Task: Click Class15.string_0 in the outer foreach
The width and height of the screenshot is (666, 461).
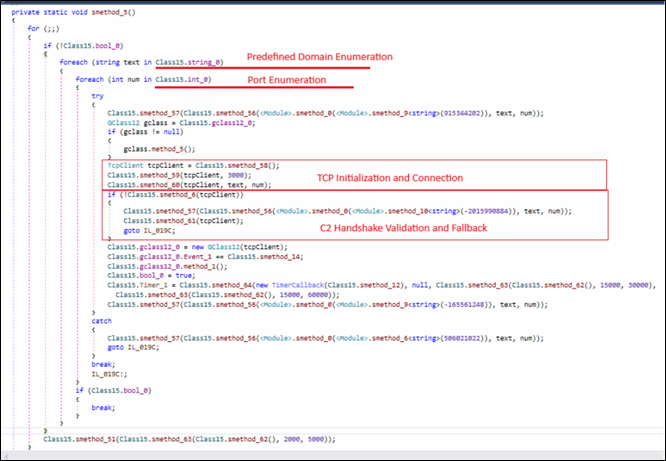Action: point(186,62)
